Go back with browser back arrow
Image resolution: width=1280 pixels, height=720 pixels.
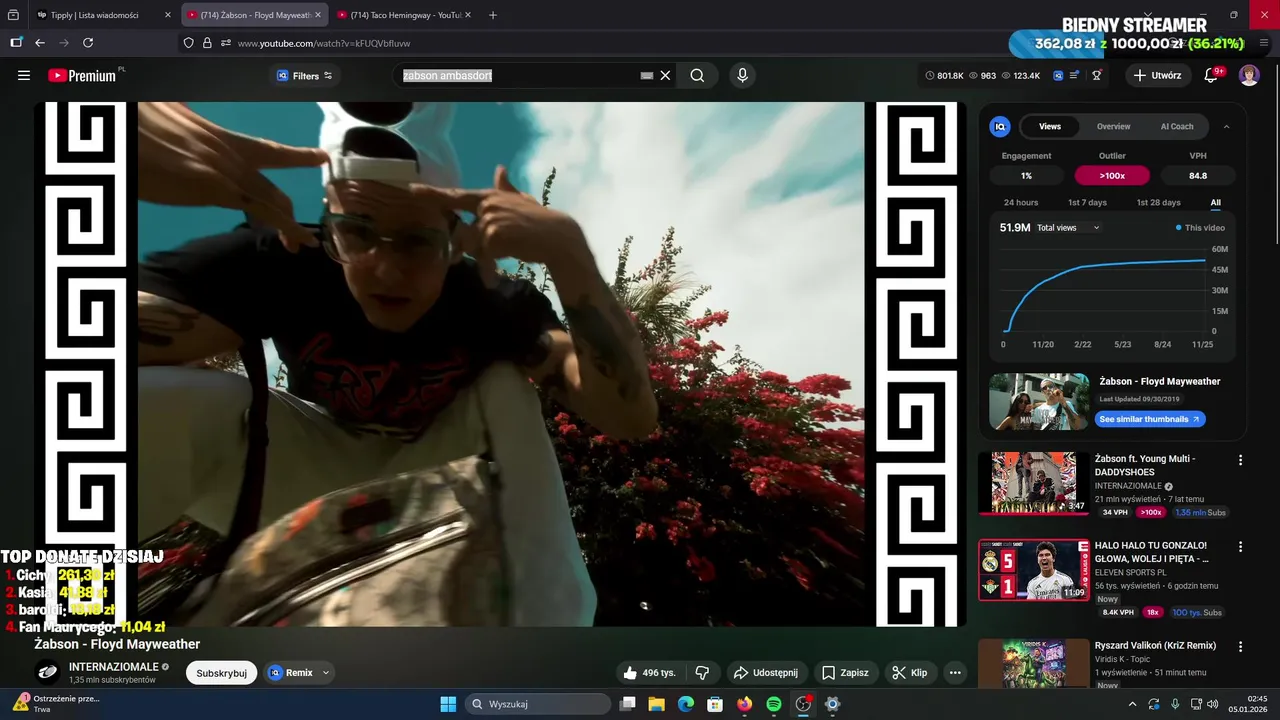[x=40, y=43]
